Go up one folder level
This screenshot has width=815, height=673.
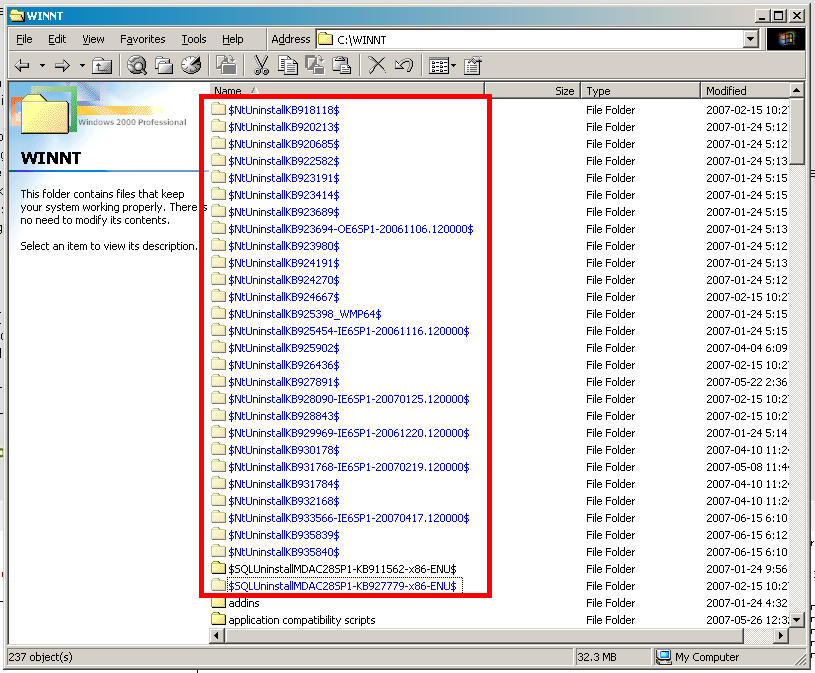click(x=102, y=65)
